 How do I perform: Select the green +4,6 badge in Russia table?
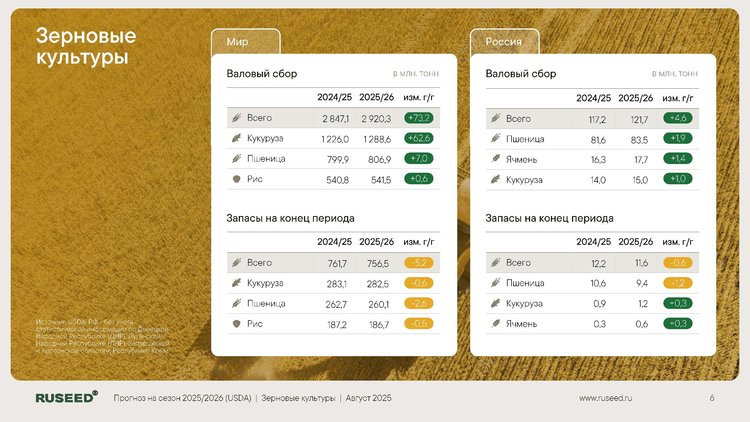(678, 118)
